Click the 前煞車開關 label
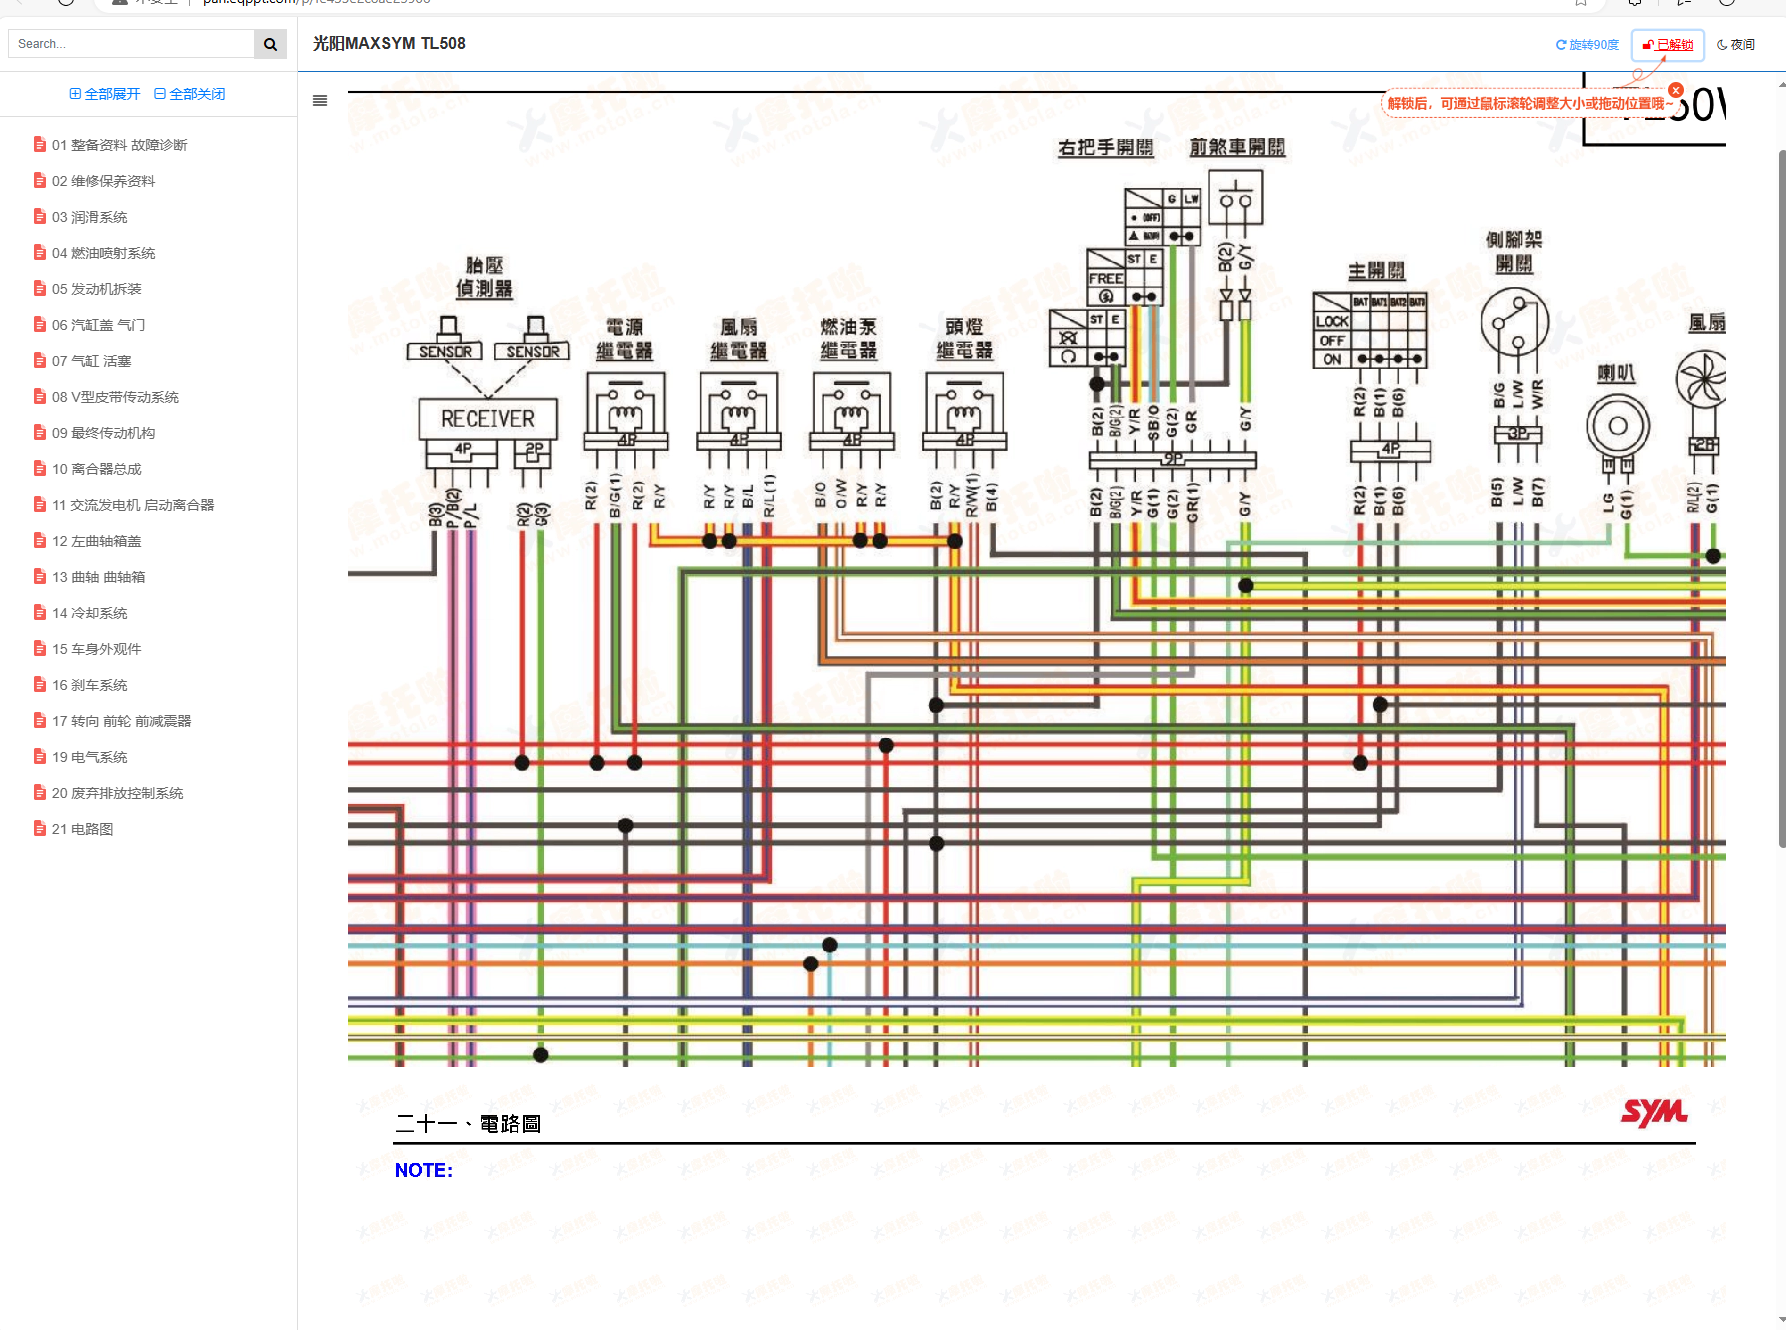1786x1330 pixels. [x=1237, y=148]
